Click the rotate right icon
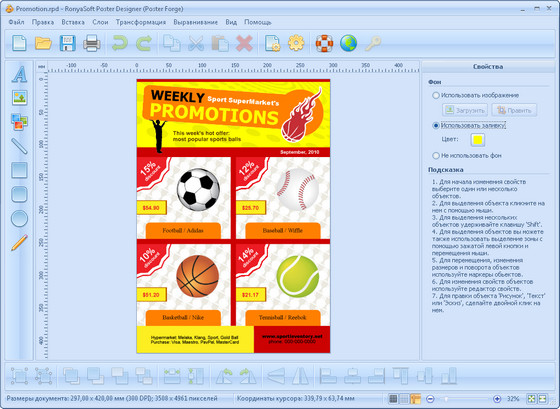The height and width of the screenshot is (409, 560). pyautogui.click(x=248, y=376)
